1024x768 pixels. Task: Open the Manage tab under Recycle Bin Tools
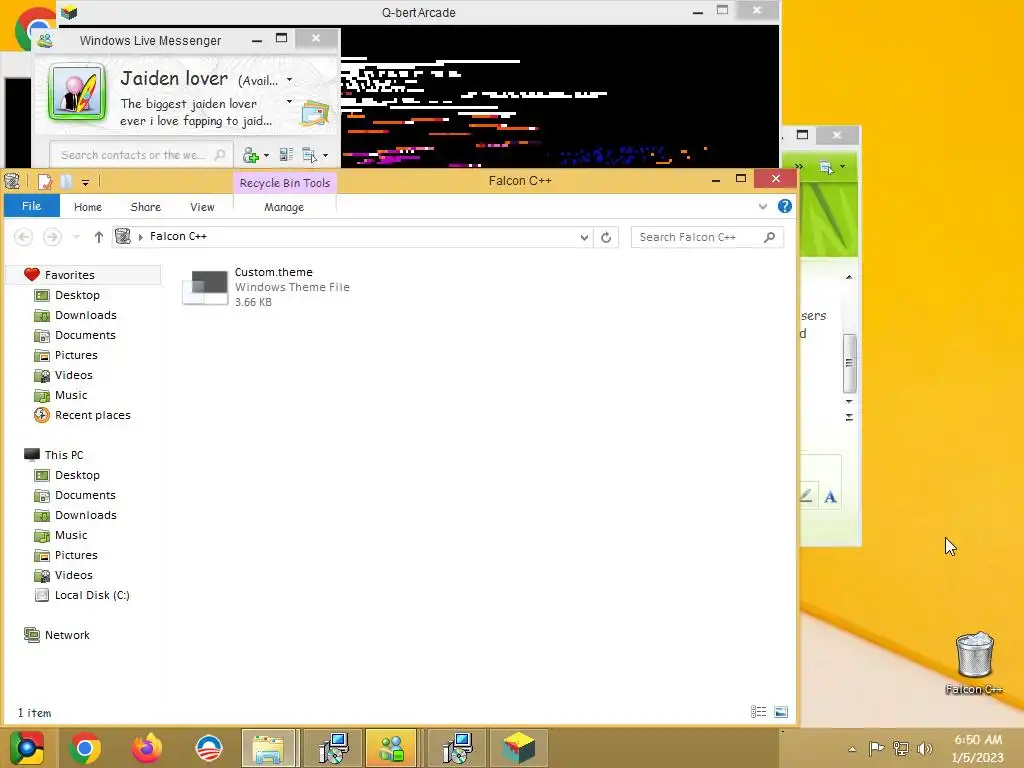click(x=284, y=207)
